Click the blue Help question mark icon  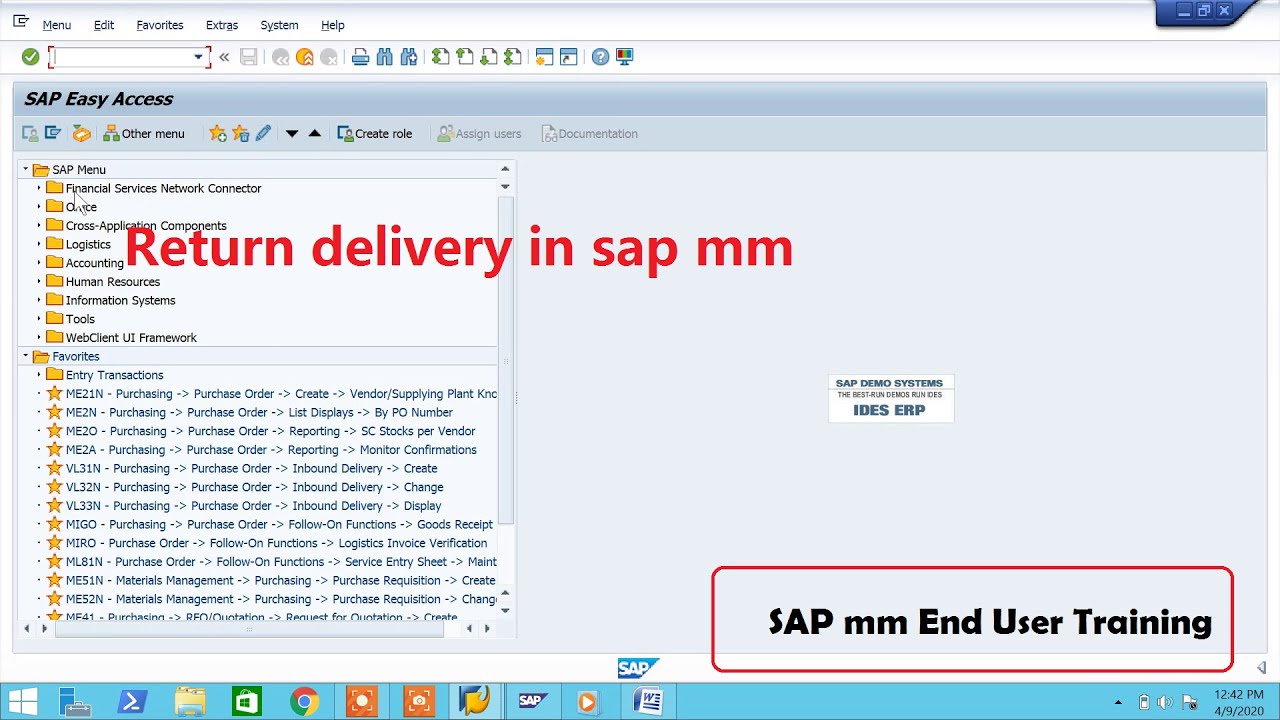(x=600, y=57)
